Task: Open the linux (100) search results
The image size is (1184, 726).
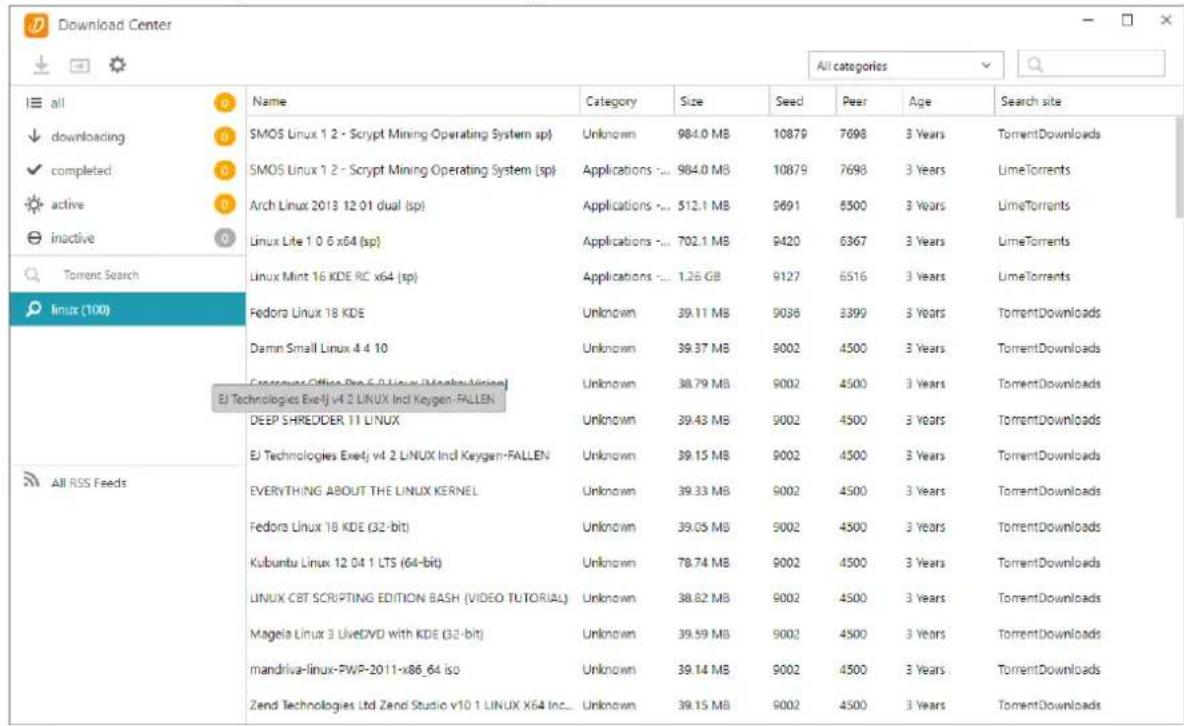Action: click(127, 309)
